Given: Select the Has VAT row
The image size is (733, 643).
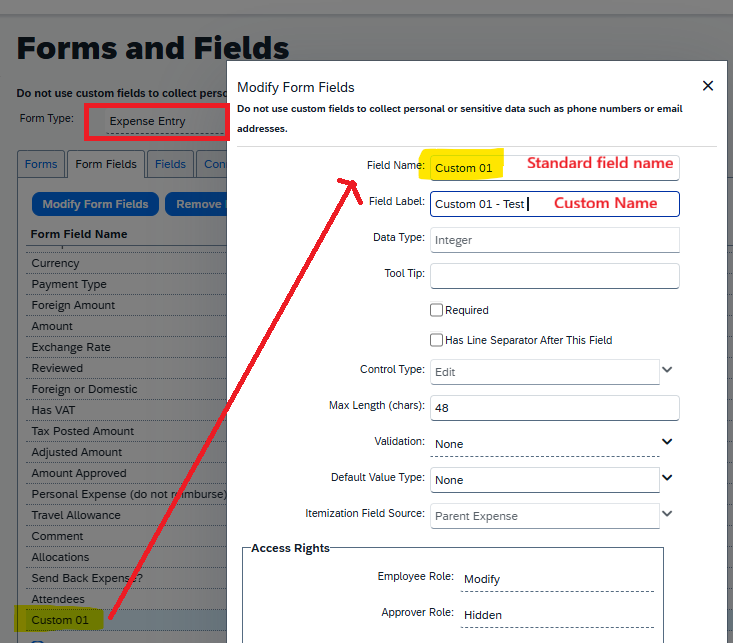Looking at the screenshot, I should [x=126, y=411].
